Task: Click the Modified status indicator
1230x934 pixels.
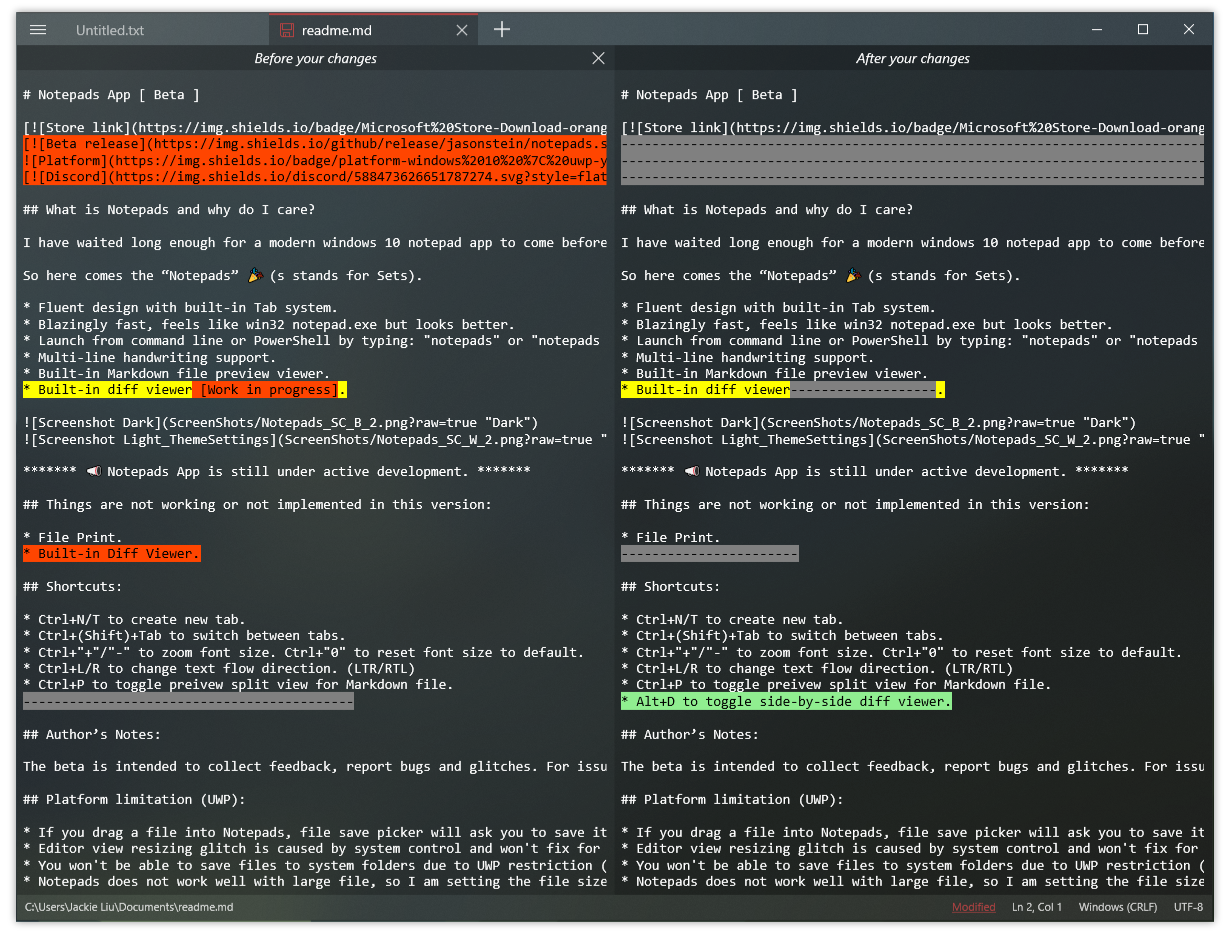Action: (x=973, y=907)
